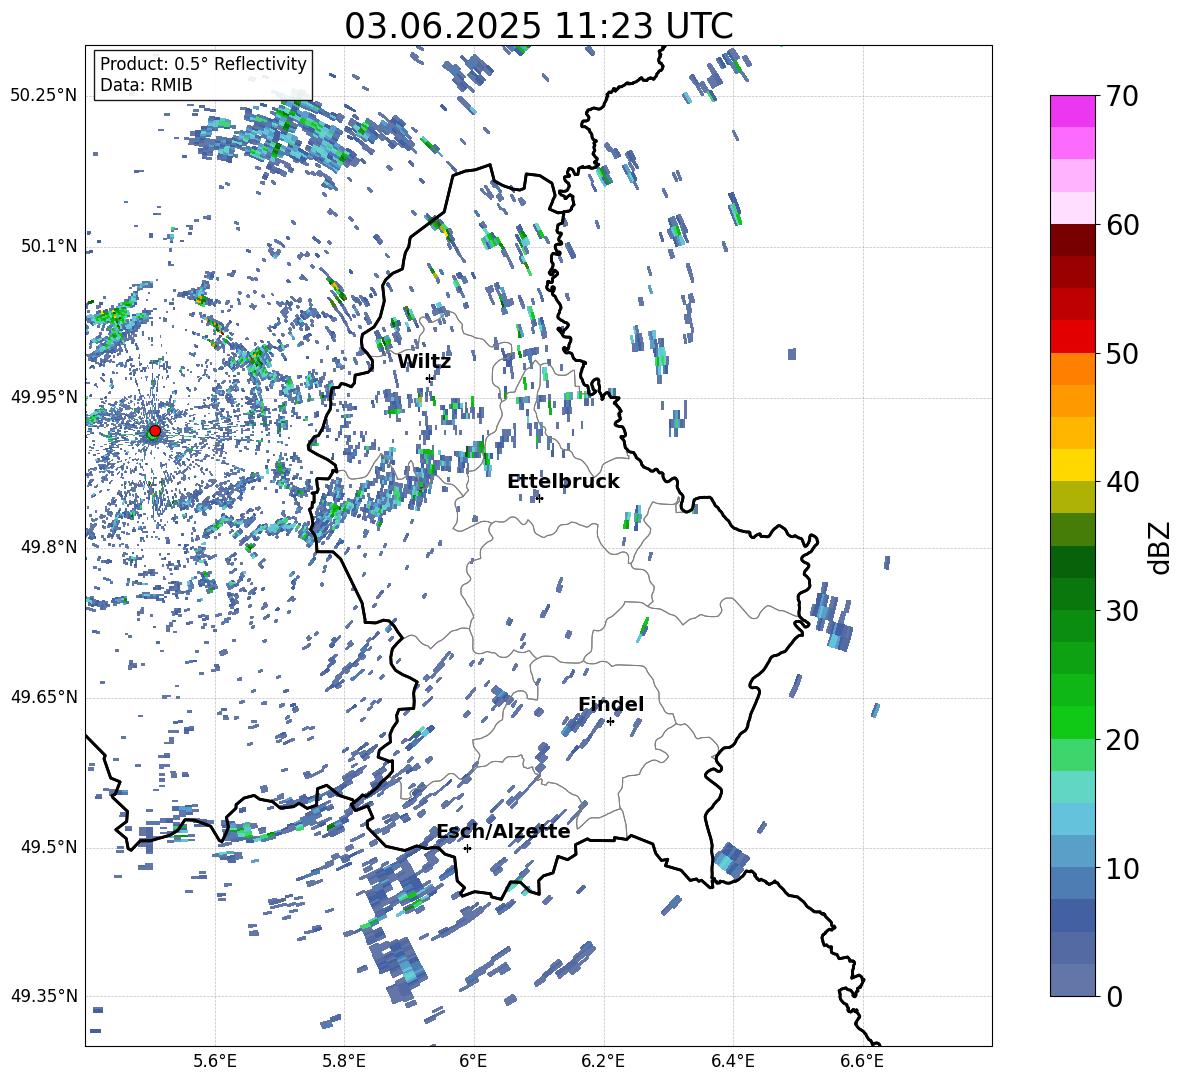Click the 50.1°N latitude label
The image size is (1184, 1081).
point(50,246)
